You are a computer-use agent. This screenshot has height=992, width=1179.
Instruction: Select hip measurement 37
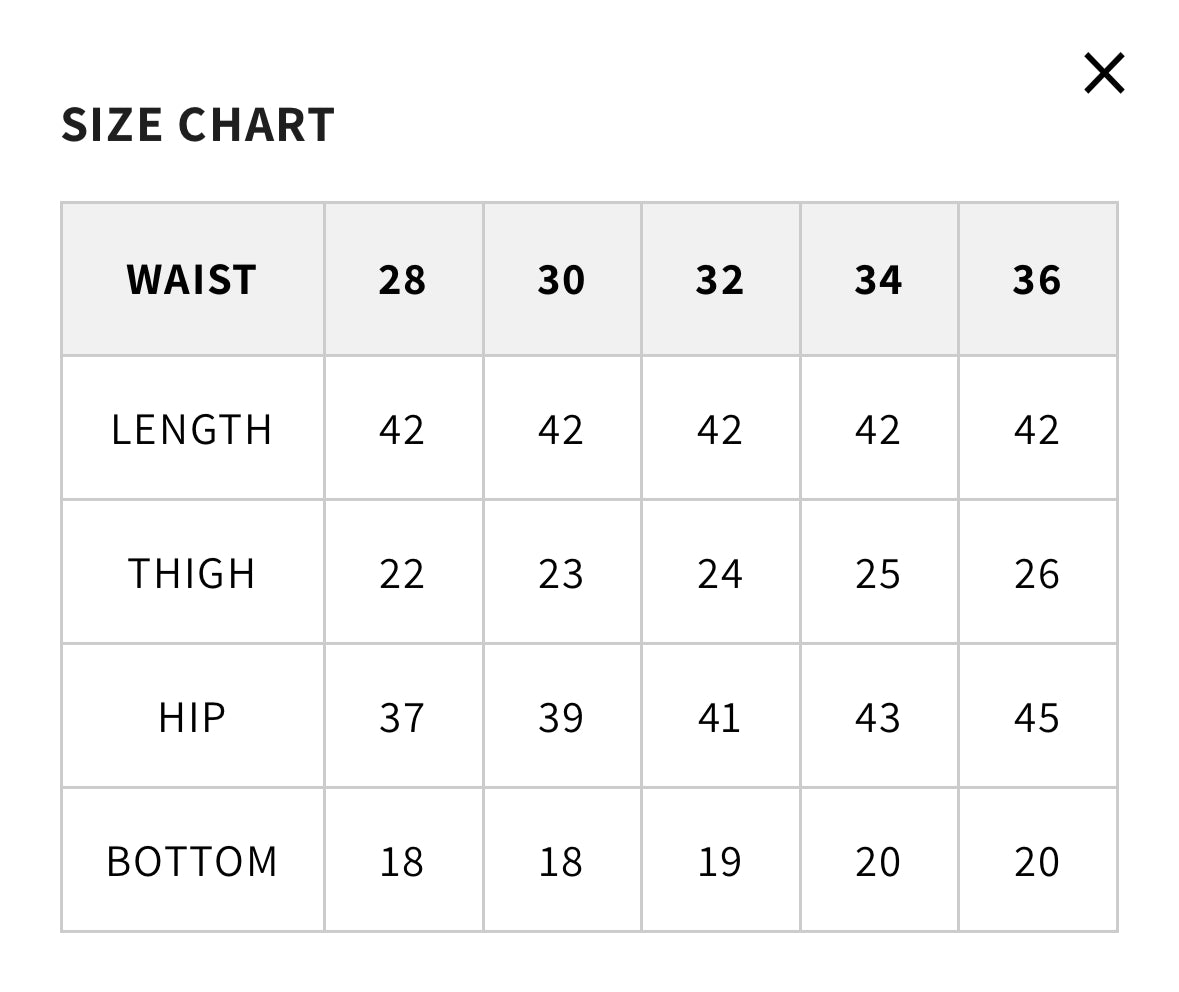(x=402, y=718)
